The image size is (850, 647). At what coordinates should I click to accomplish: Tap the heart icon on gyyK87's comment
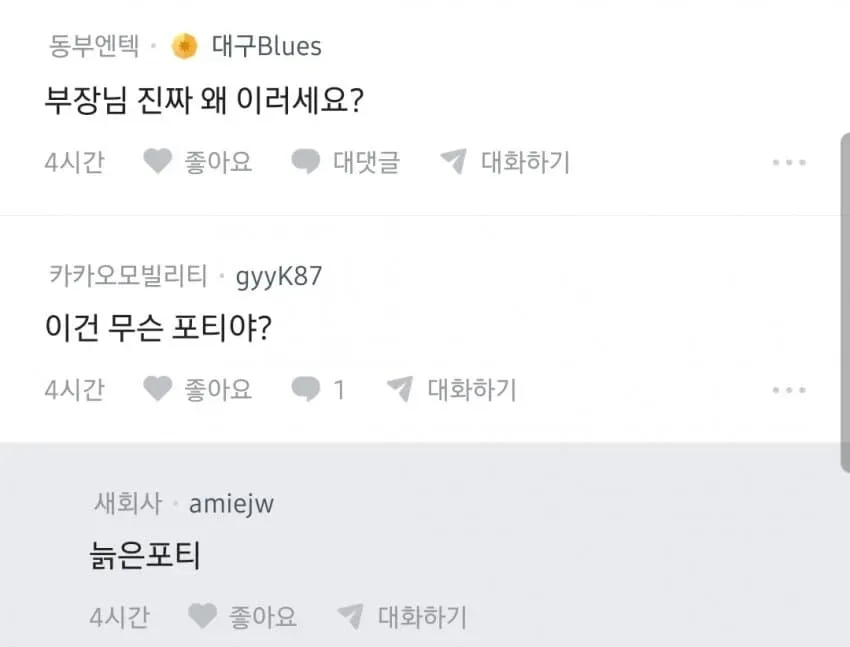158,389
